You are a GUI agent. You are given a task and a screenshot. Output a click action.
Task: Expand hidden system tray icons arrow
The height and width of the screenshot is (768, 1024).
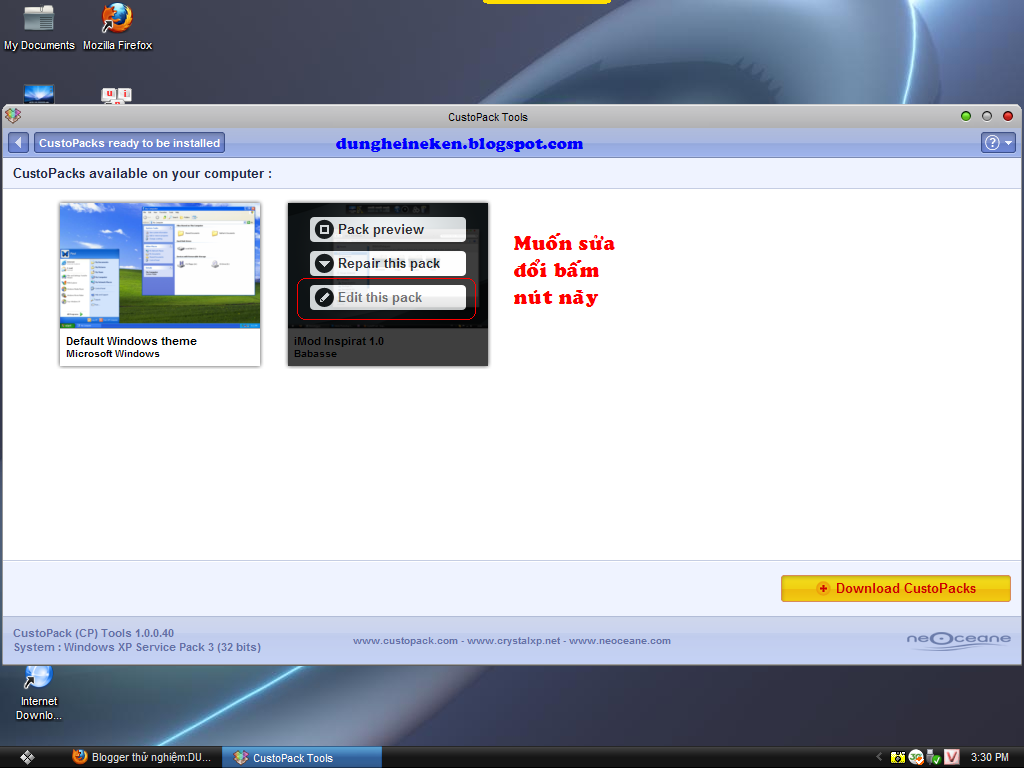[879, 757]
